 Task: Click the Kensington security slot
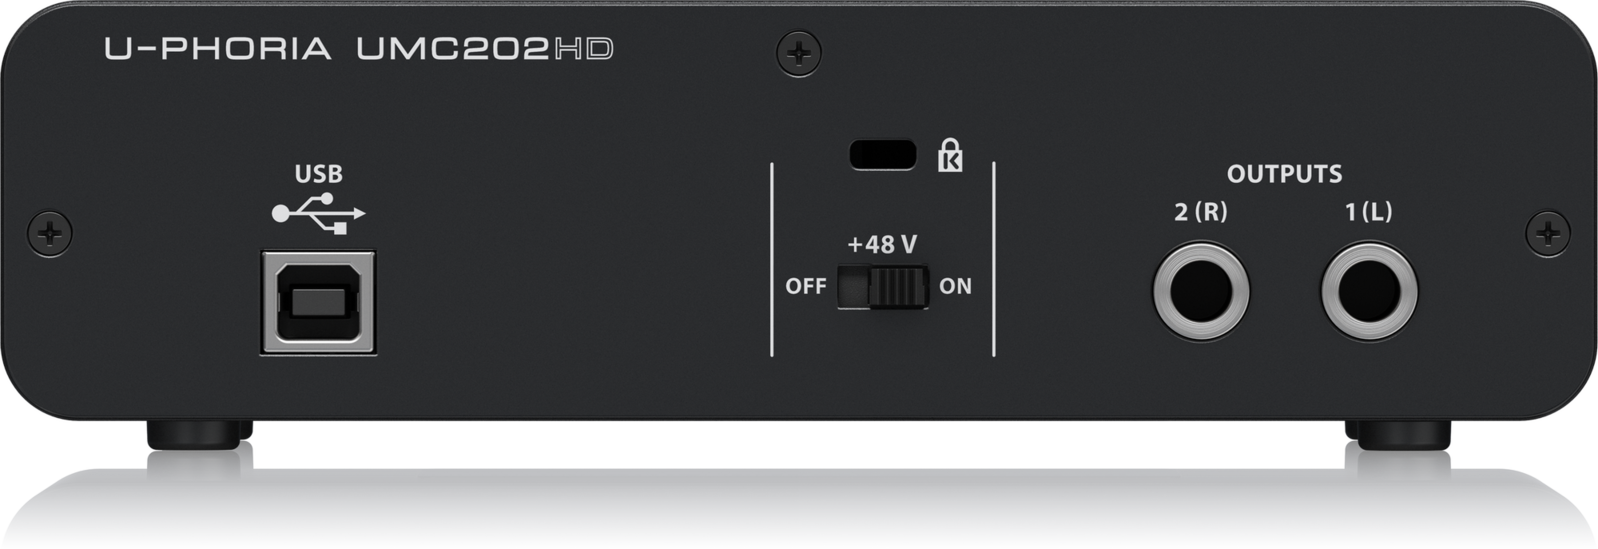point(882,154)
